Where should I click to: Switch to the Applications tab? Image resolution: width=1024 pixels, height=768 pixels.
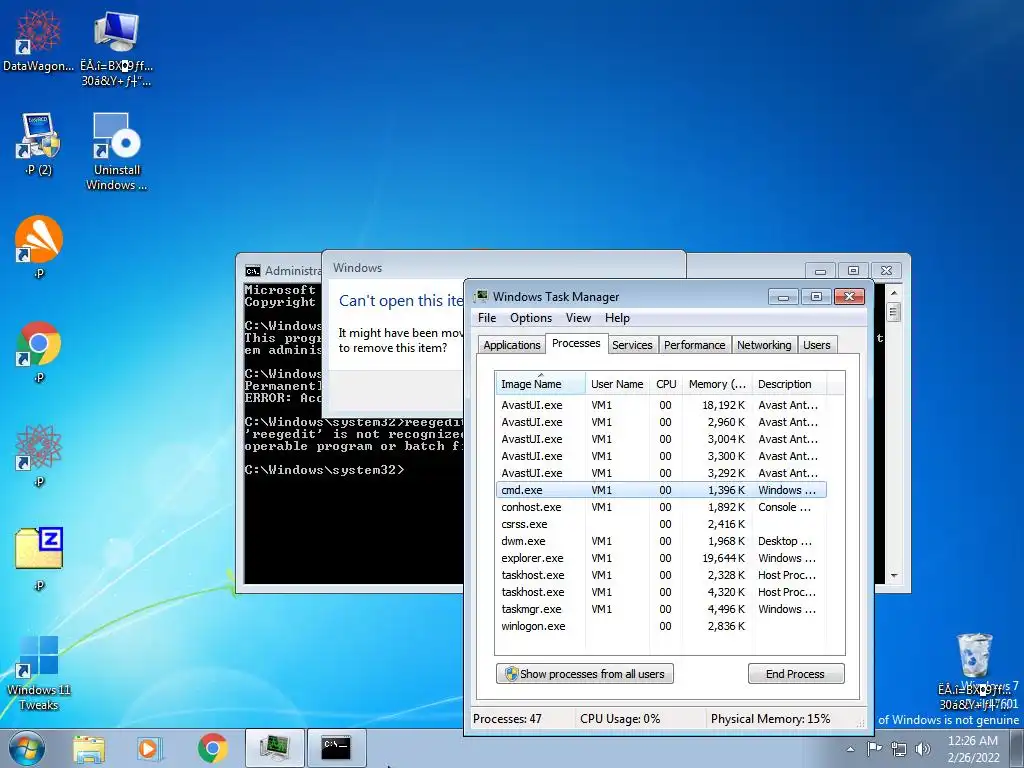(511, 345)
